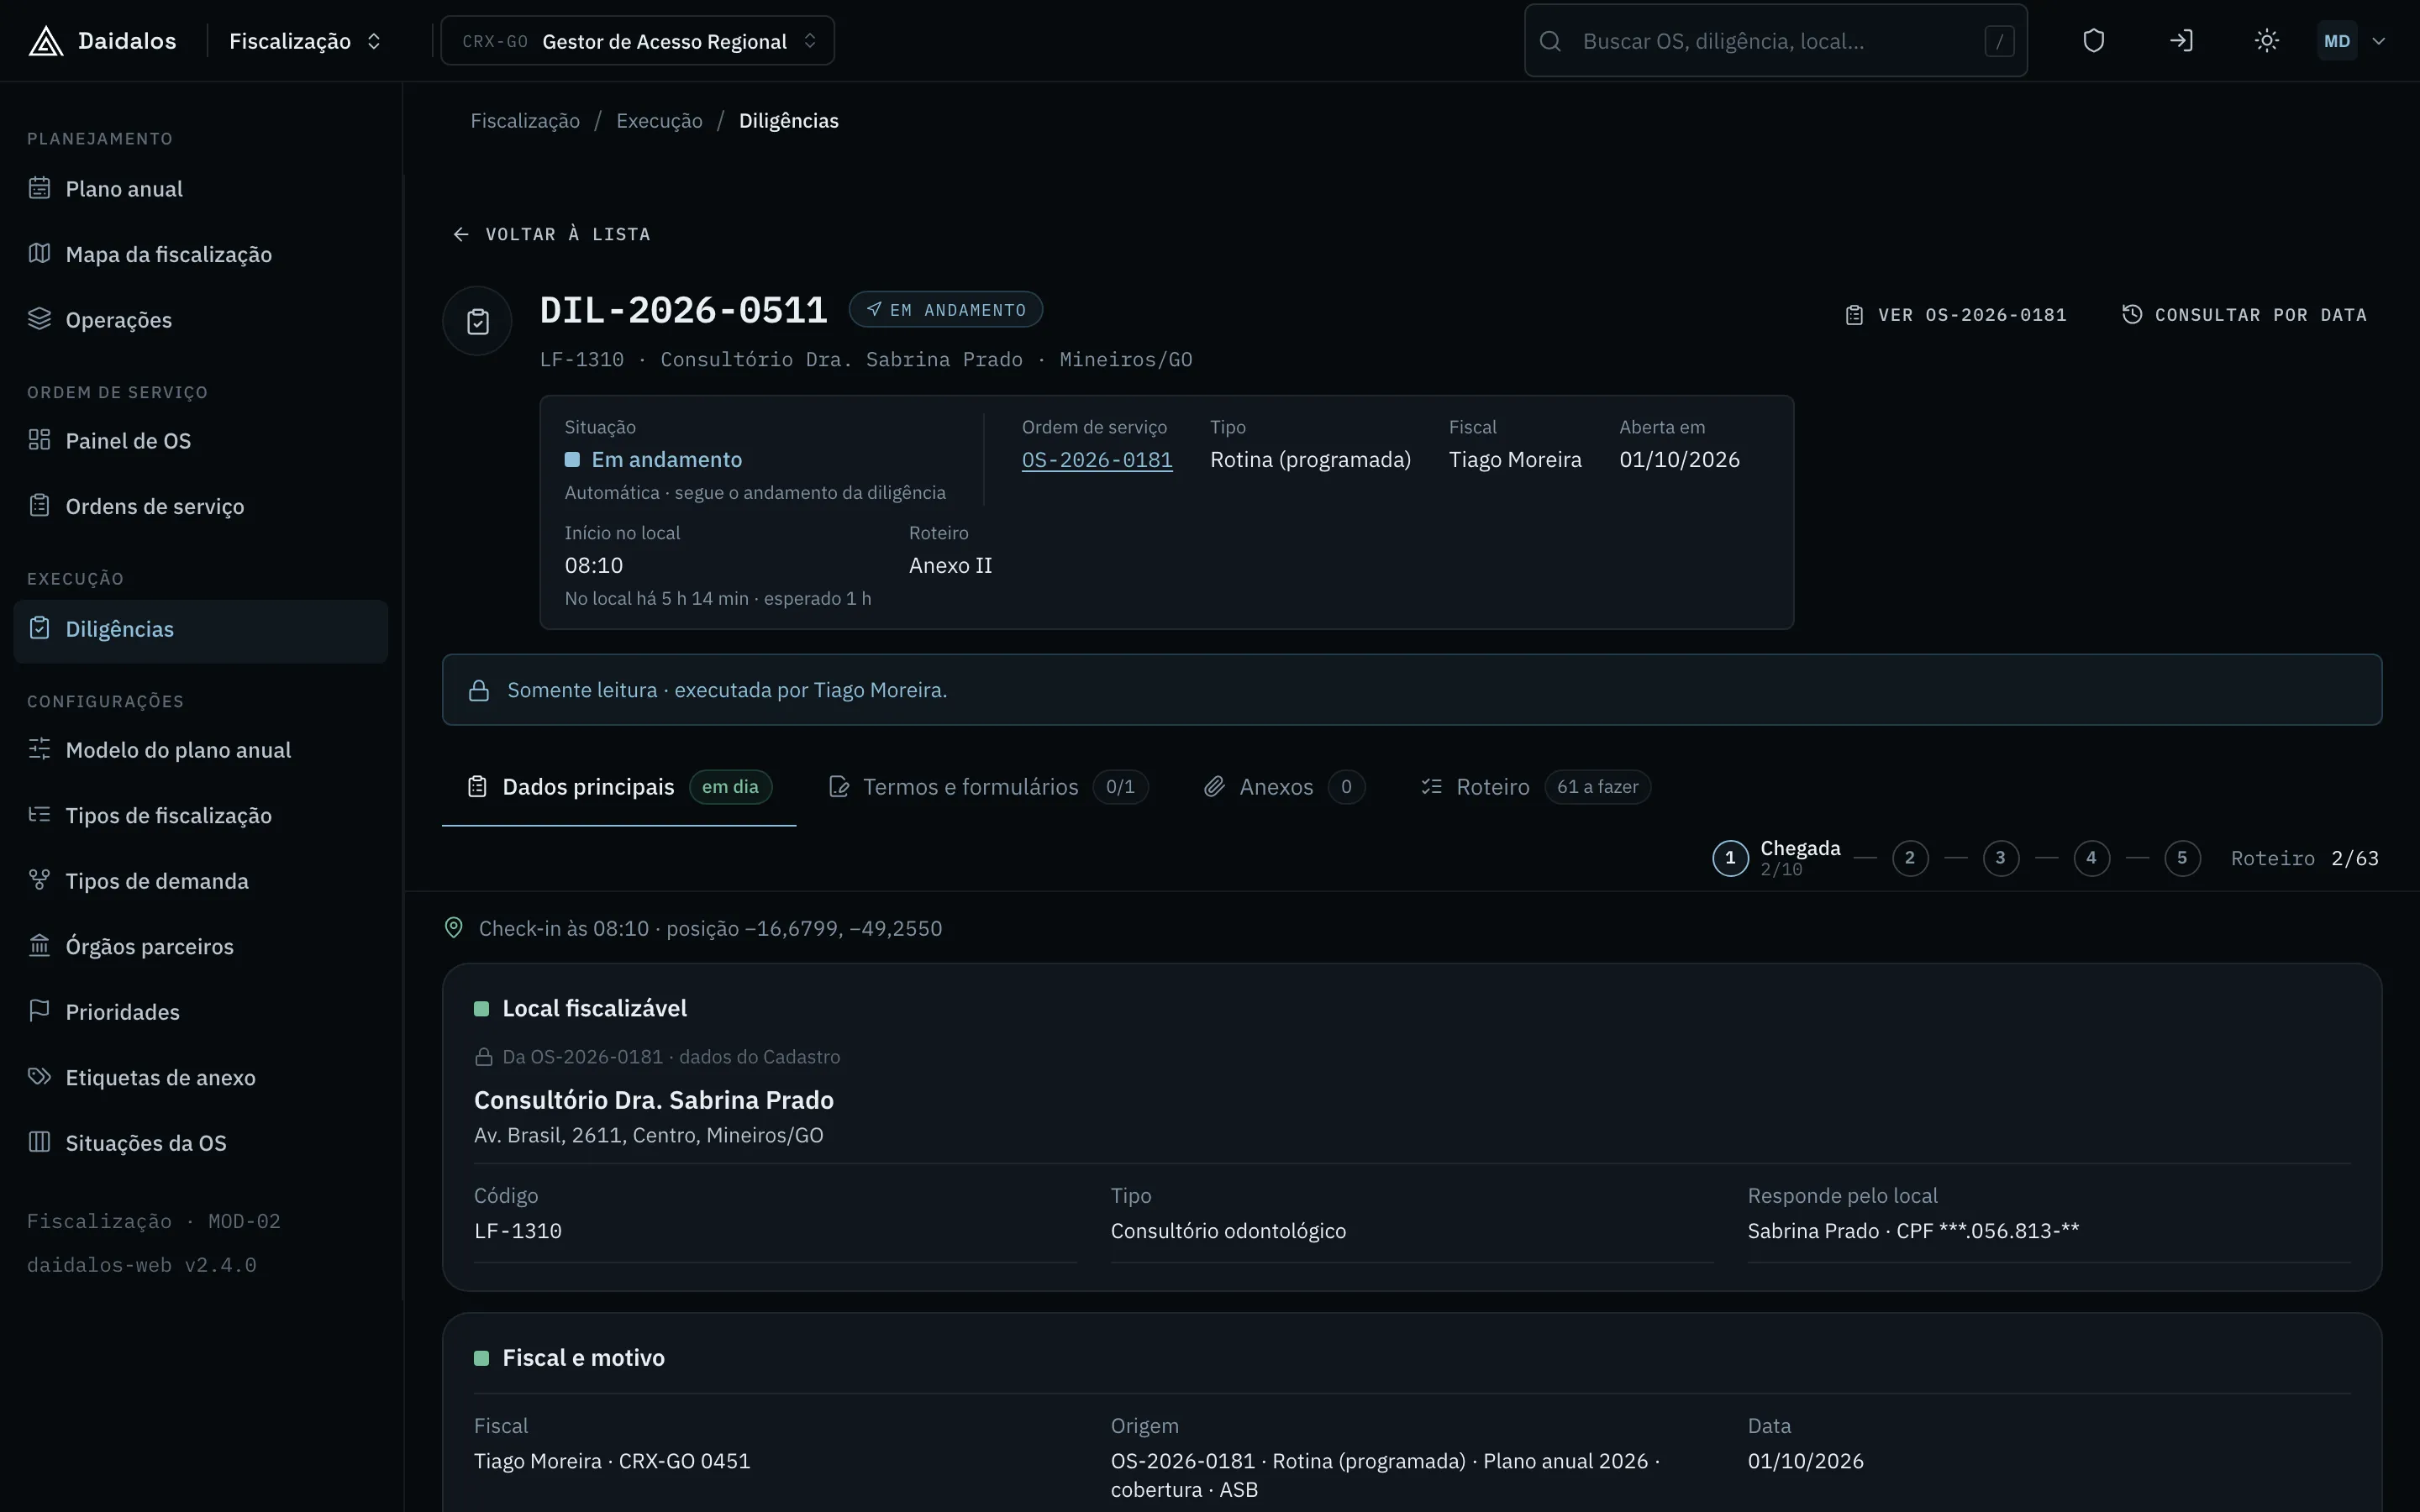The width and height of the screenshot is (2420, 1512).
Task: Click the Daidalos logo icon
Action: pyautogui.click(x=46, y=41)
